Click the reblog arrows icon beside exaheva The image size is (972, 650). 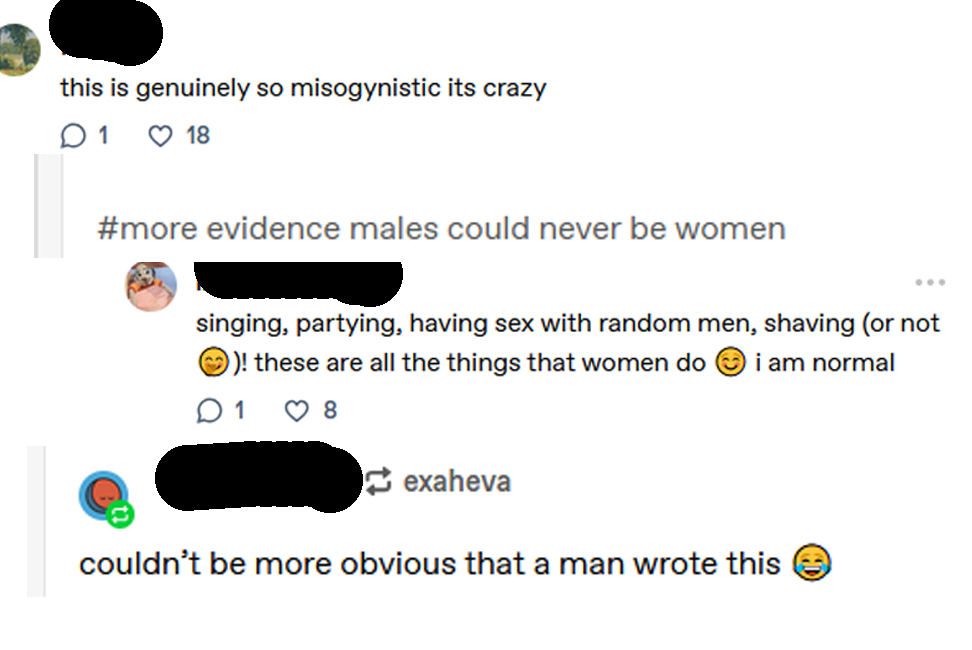click(379, 482)
